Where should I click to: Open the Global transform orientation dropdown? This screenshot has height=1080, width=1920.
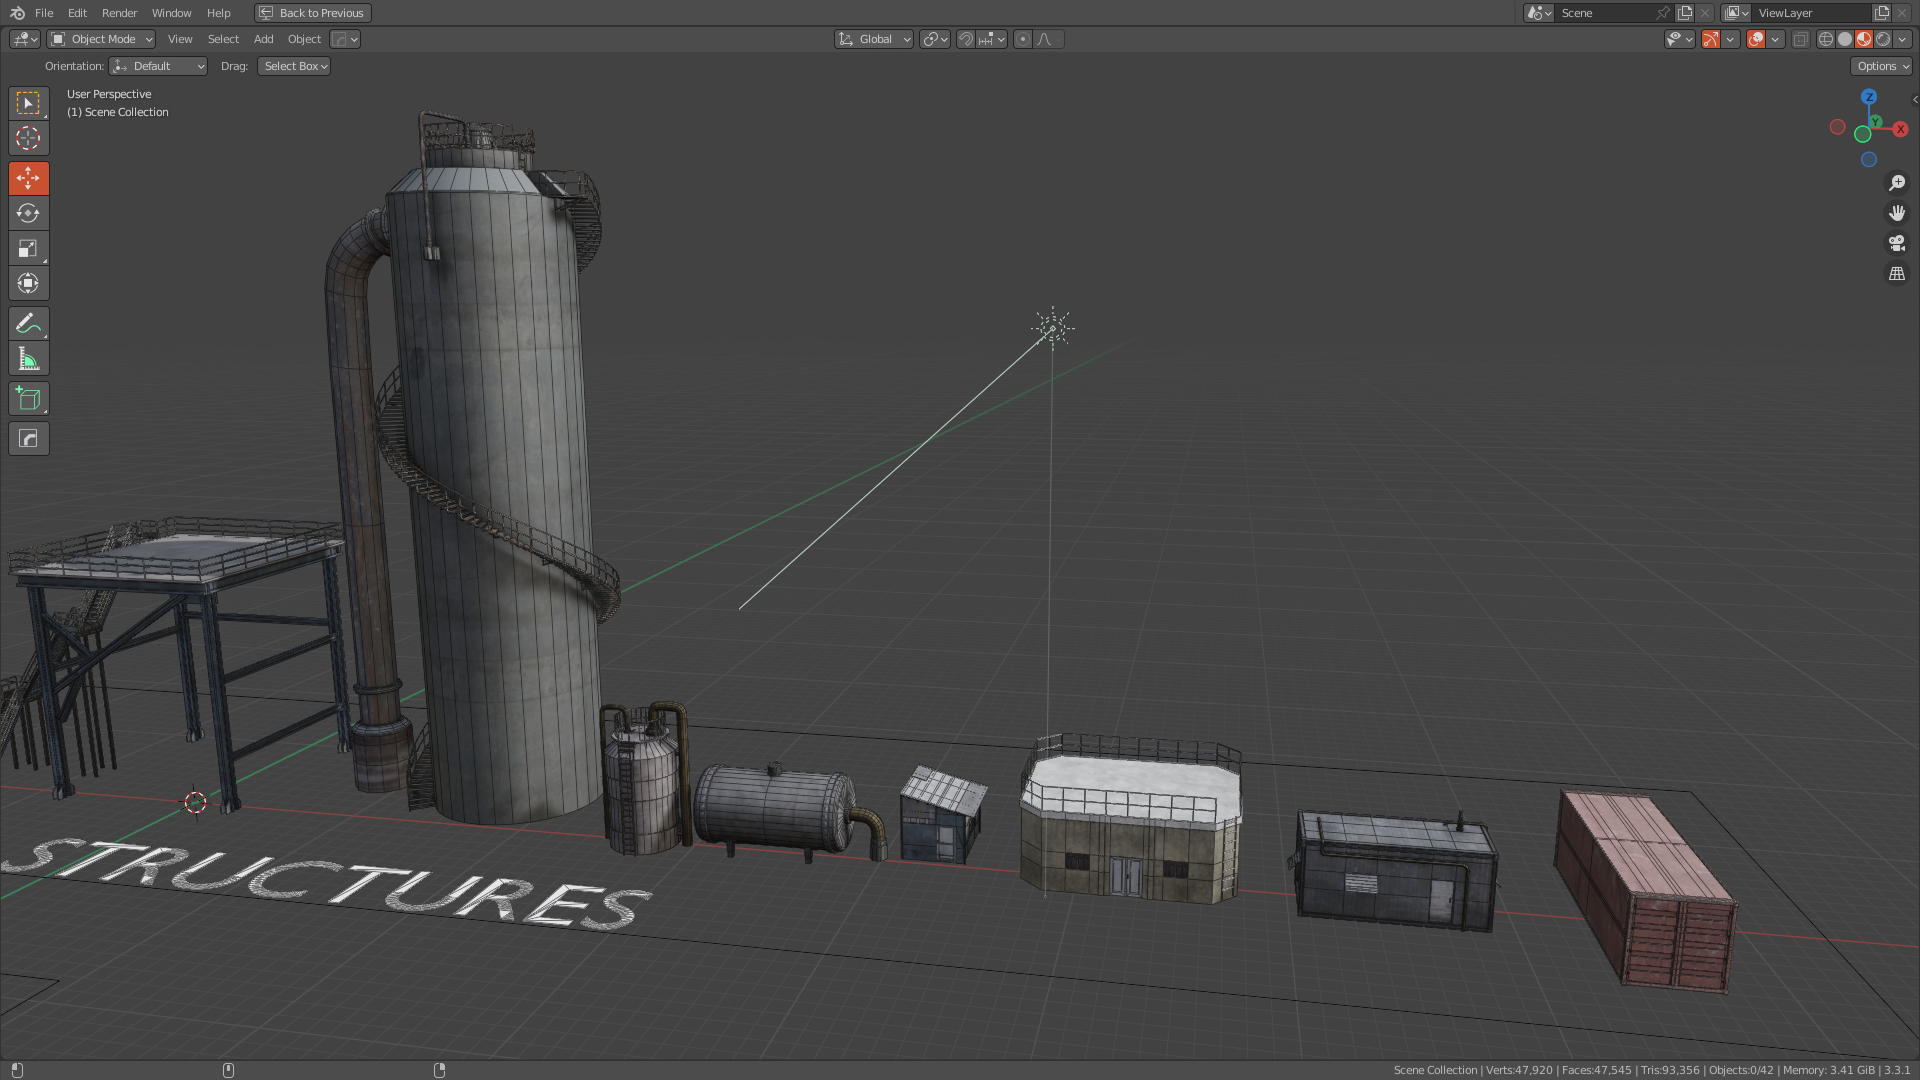tap(873, 39)
